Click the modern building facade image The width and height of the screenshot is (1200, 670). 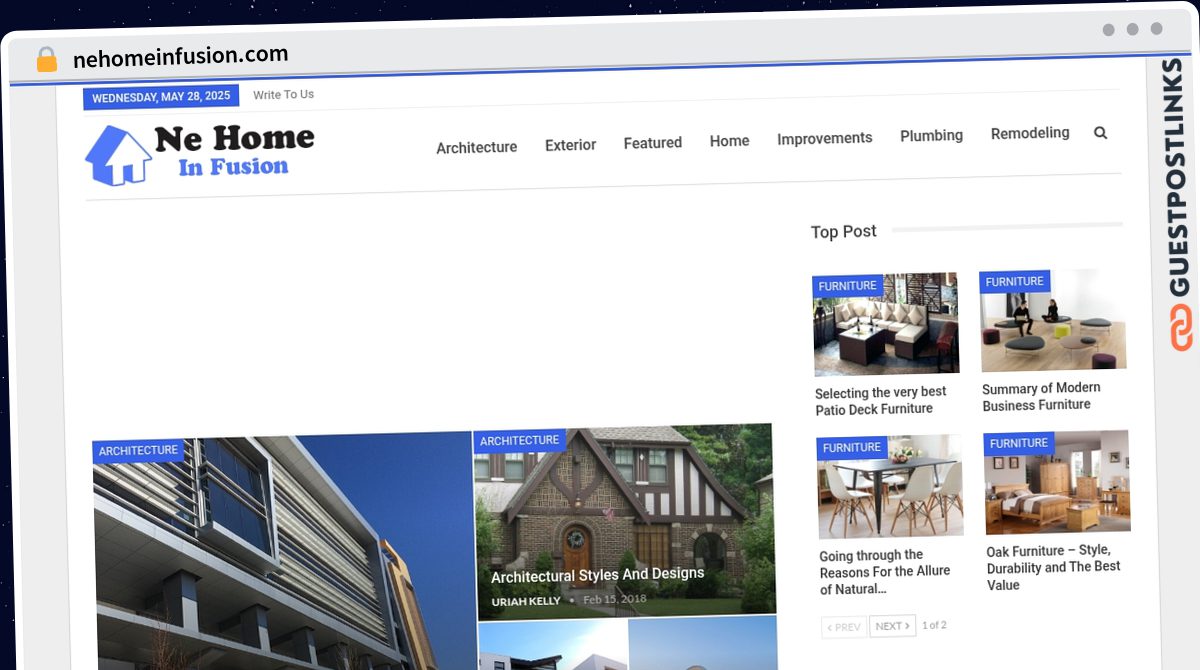coord(283,553)
